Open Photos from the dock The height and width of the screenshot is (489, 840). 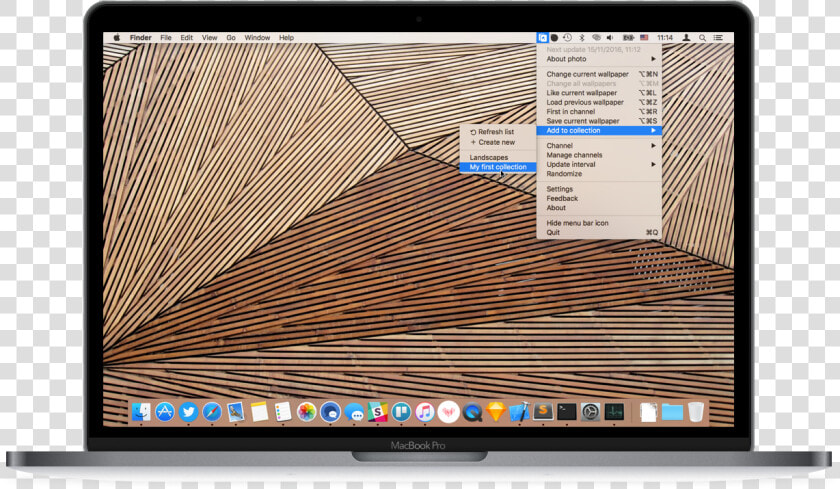(x=306, y=412)
